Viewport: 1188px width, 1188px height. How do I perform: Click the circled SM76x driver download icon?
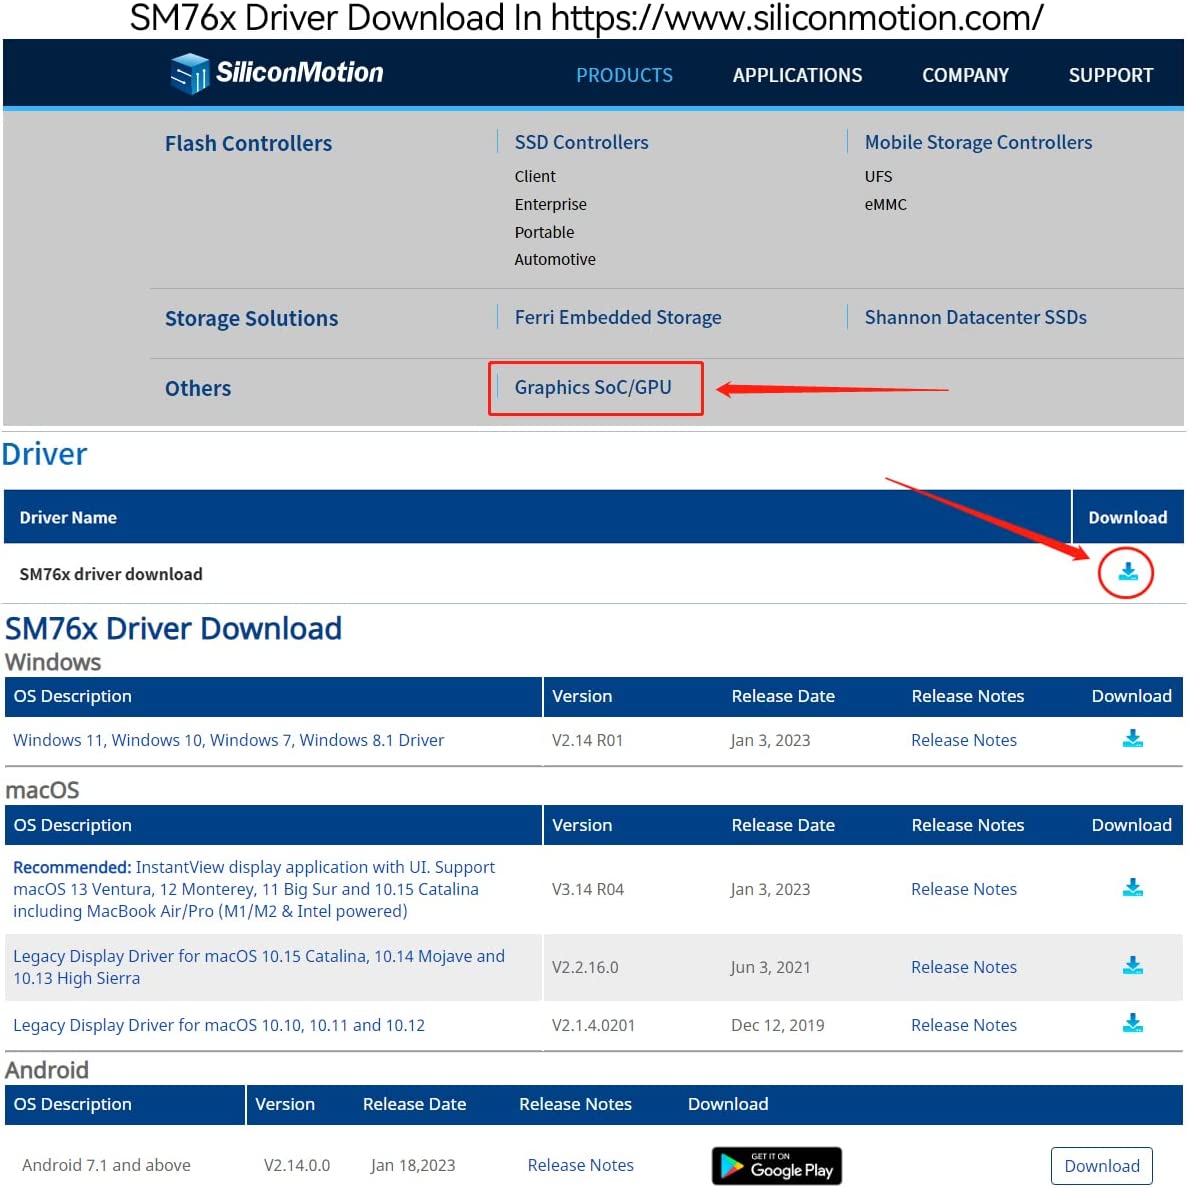[x=1127, y=573]
